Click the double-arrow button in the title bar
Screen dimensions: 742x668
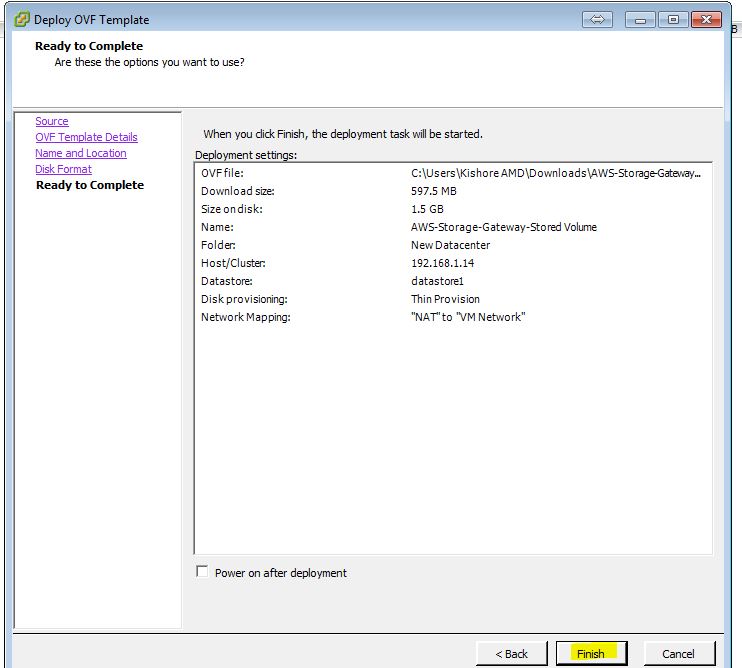tap(595, 19)
